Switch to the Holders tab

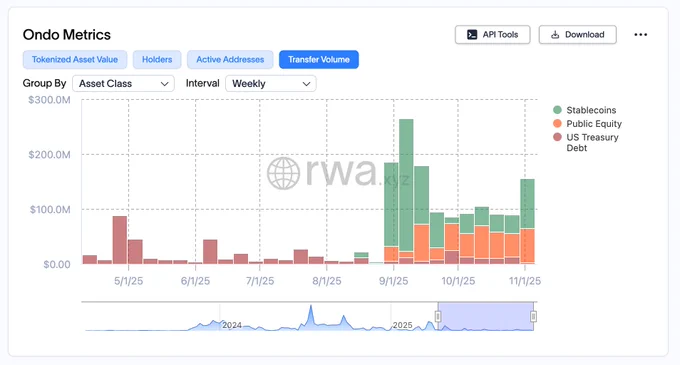[157, 59]
